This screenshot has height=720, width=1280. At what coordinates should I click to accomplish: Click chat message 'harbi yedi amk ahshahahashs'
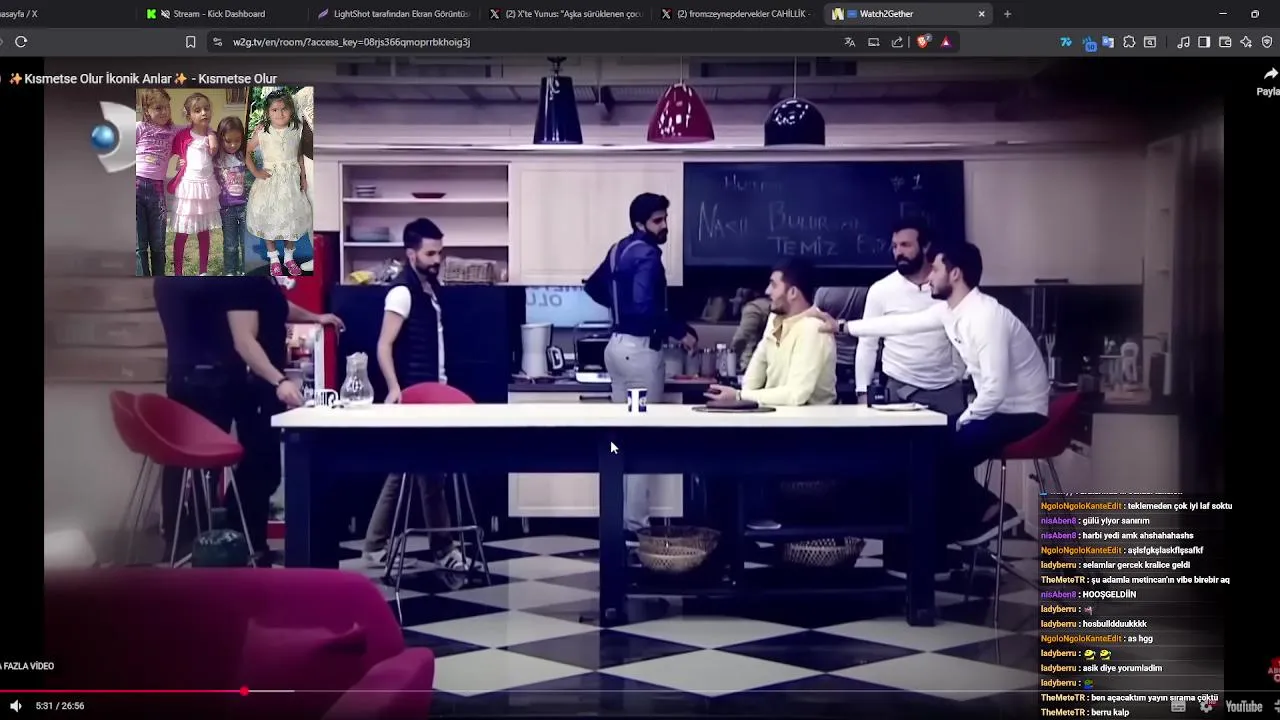pyautogui.click(x=1138, y=536)
